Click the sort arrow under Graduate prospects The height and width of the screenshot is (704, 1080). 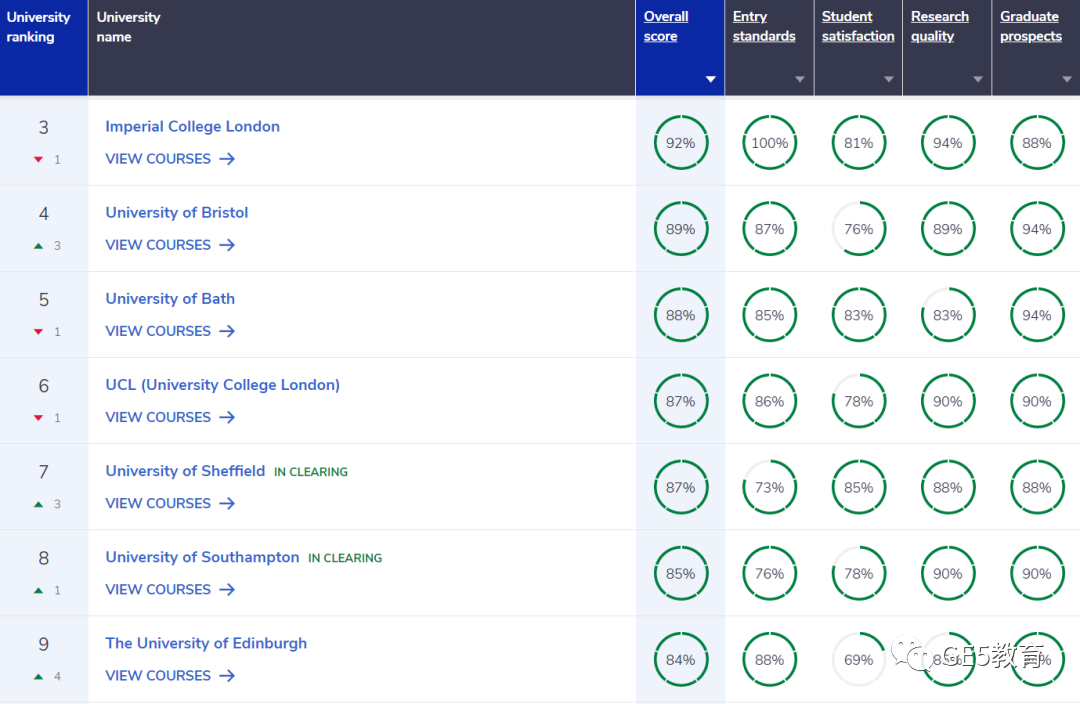tap(1067, 79)
